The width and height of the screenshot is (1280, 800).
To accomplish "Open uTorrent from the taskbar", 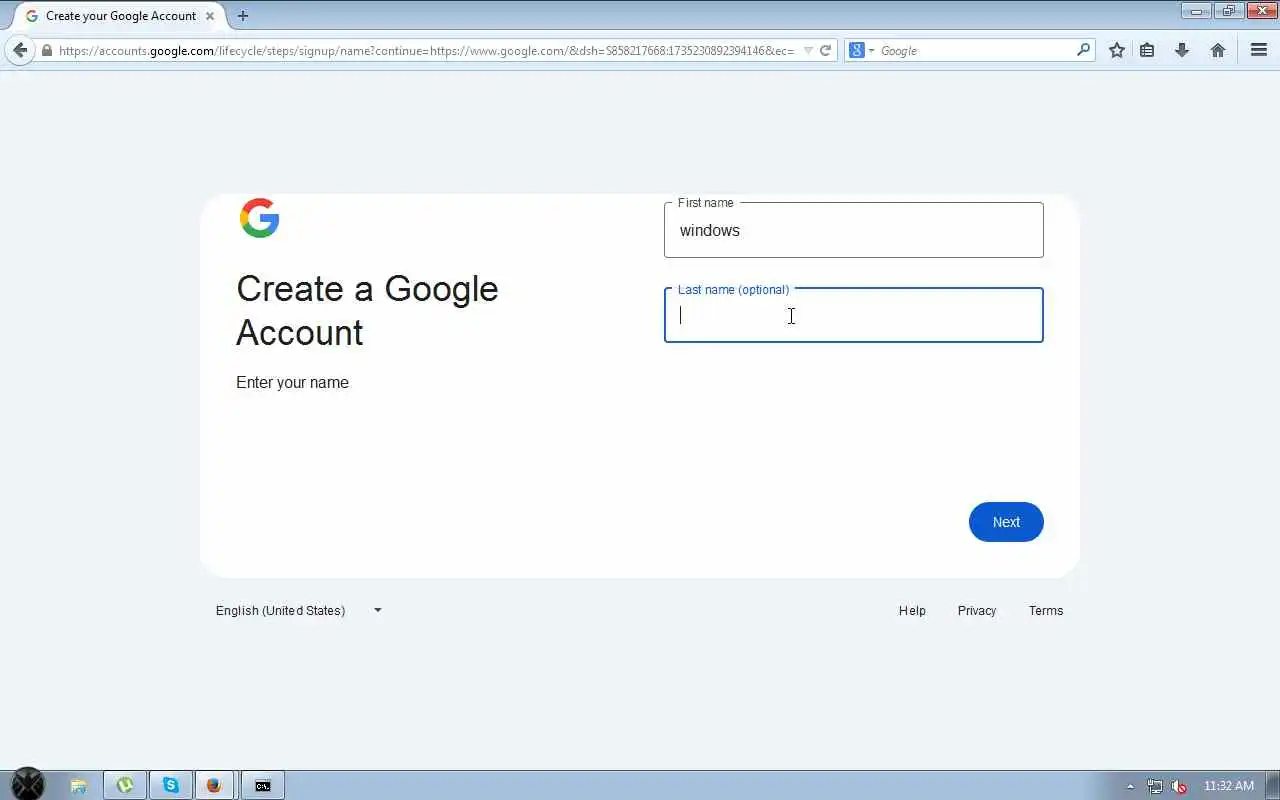I will coord(125,786).
